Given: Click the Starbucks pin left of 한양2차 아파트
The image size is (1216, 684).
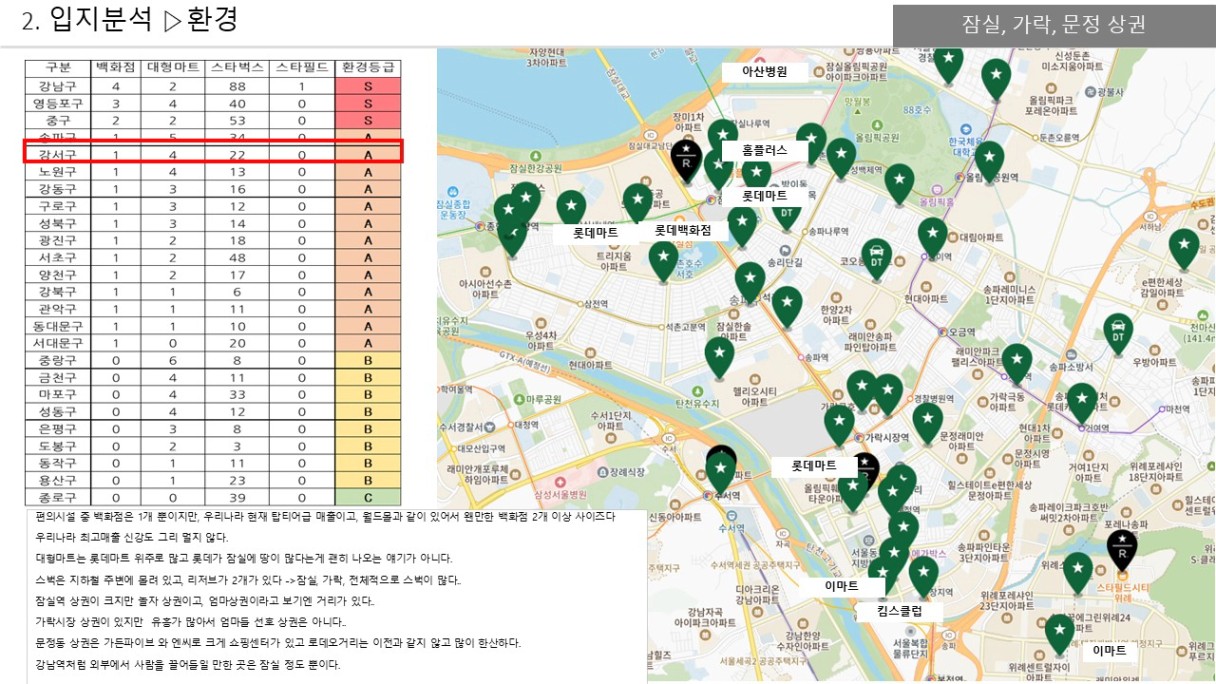Looking at the screenshot, I should 787,306.
